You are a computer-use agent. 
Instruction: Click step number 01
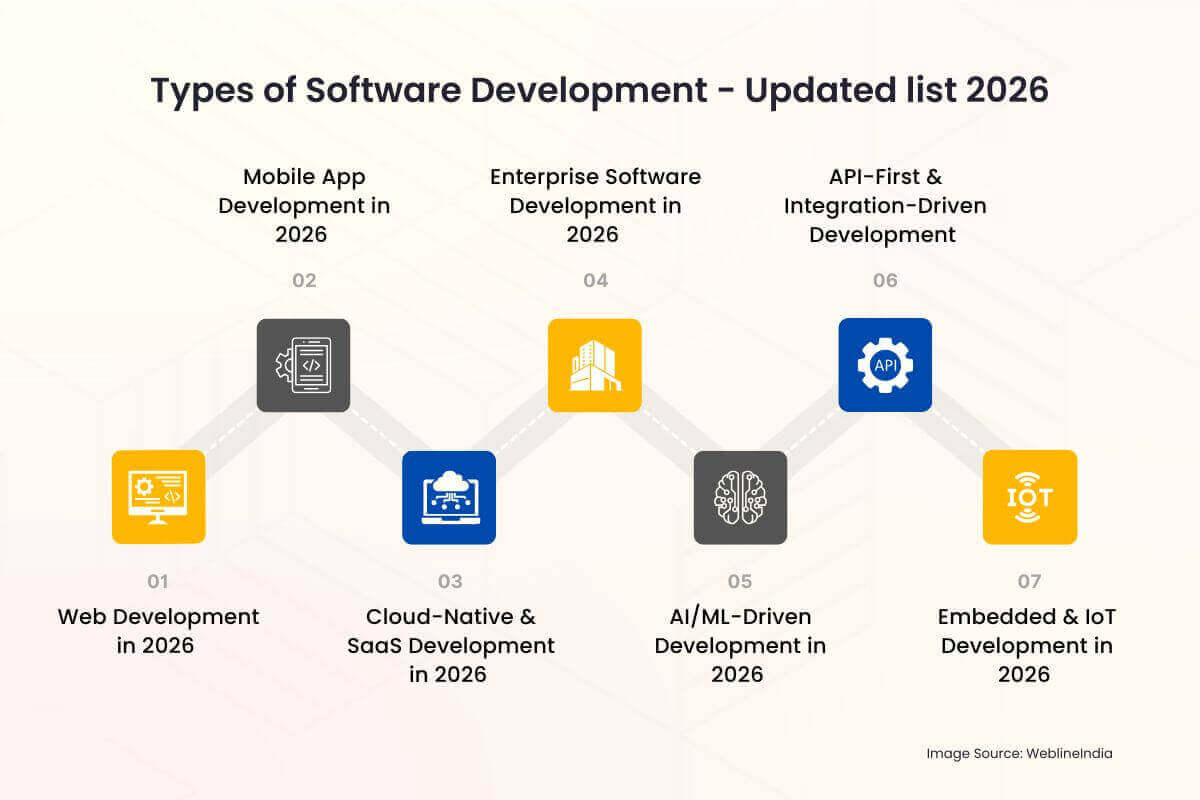tap(158, 581)
